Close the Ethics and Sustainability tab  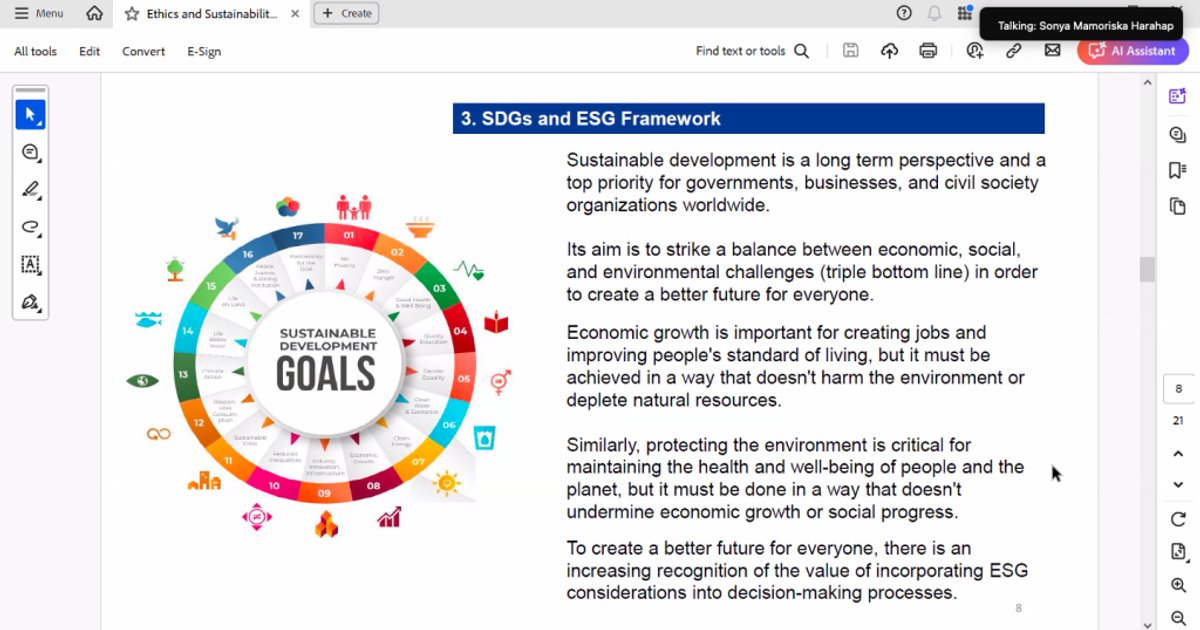click(294, 14)
